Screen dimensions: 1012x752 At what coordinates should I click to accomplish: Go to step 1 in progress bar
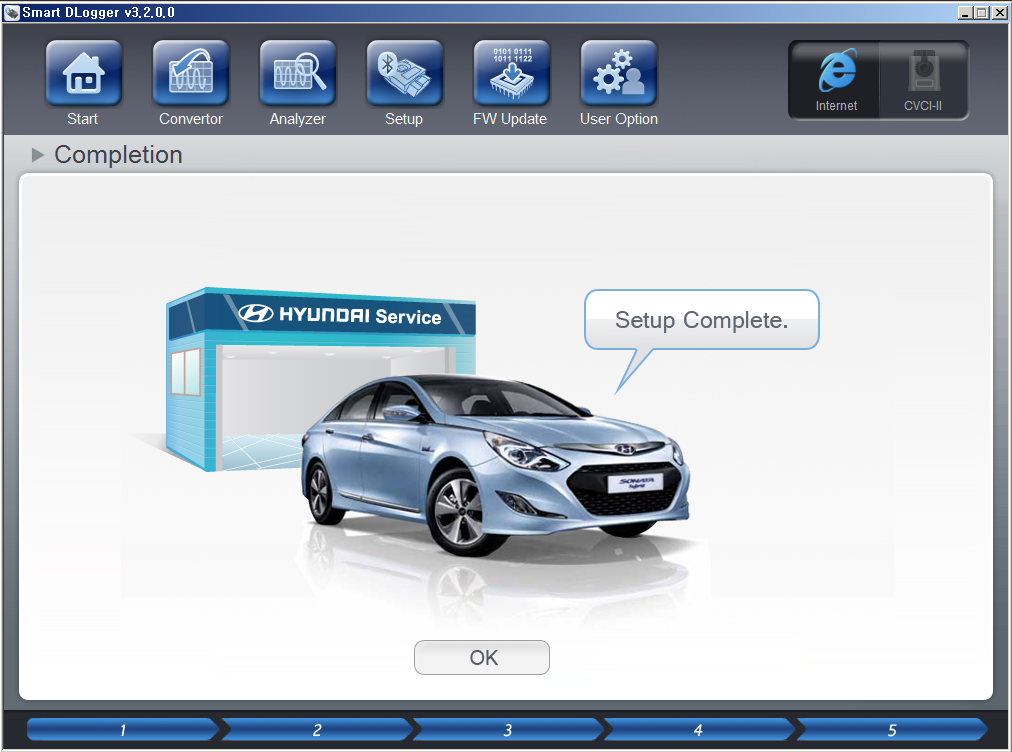coord(123,729)
